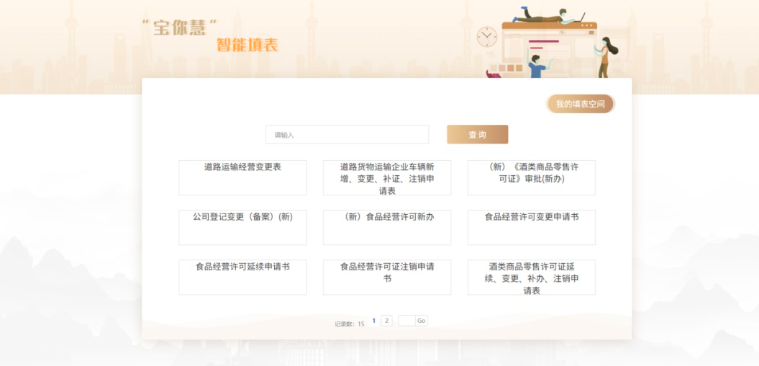Click the 宝你慧 智能填表 logo

[210, 35]
